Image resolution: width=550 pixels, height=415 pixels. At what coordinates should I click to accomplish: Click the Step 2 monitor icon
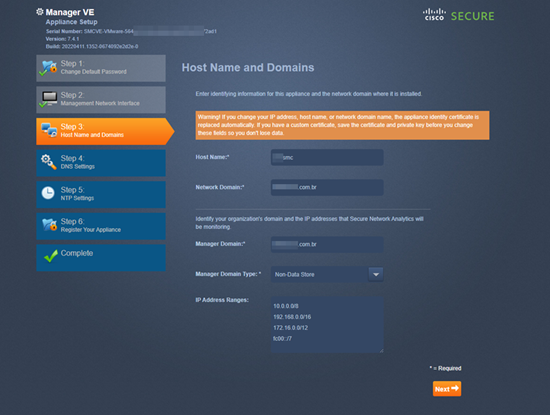click(x=48, y=99)
